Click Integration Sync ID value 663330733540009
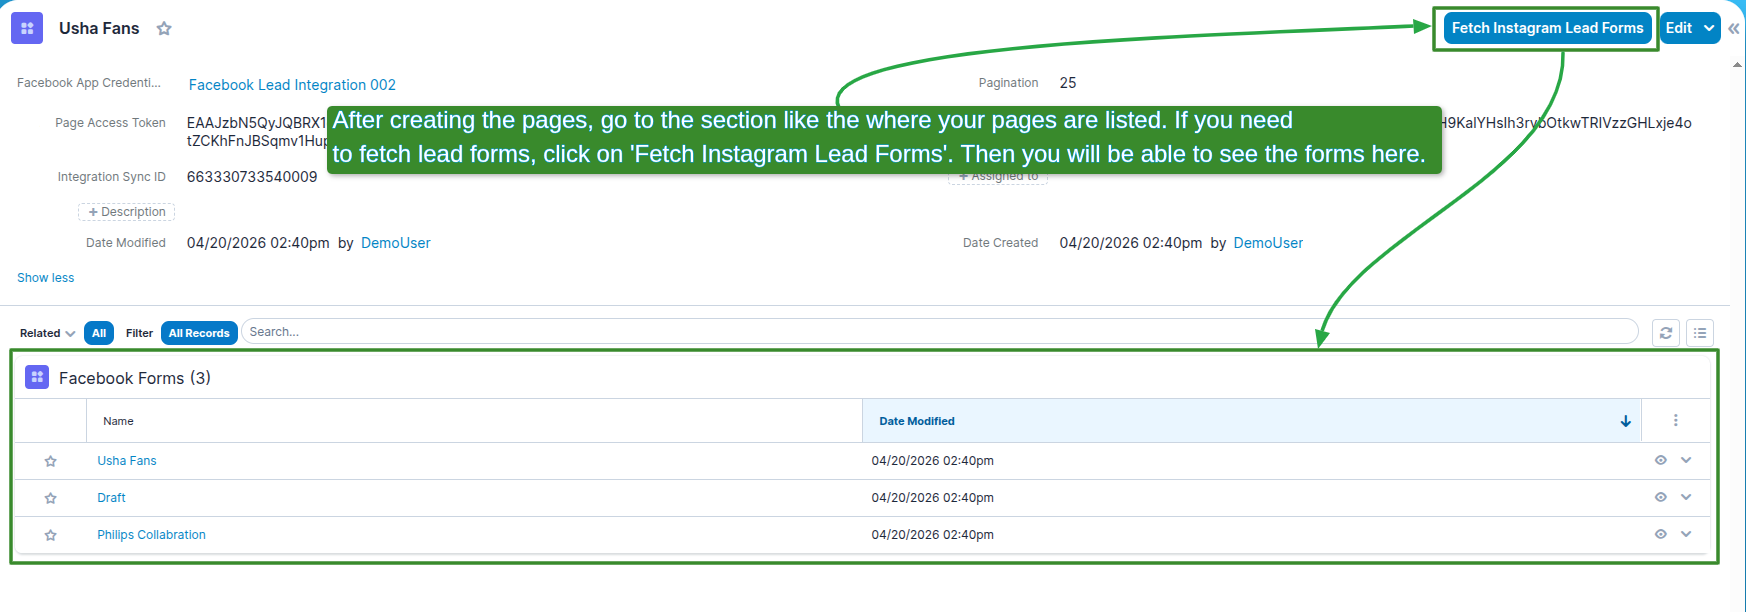Viewport: 1746px width, 612px height. pos(252,177)
